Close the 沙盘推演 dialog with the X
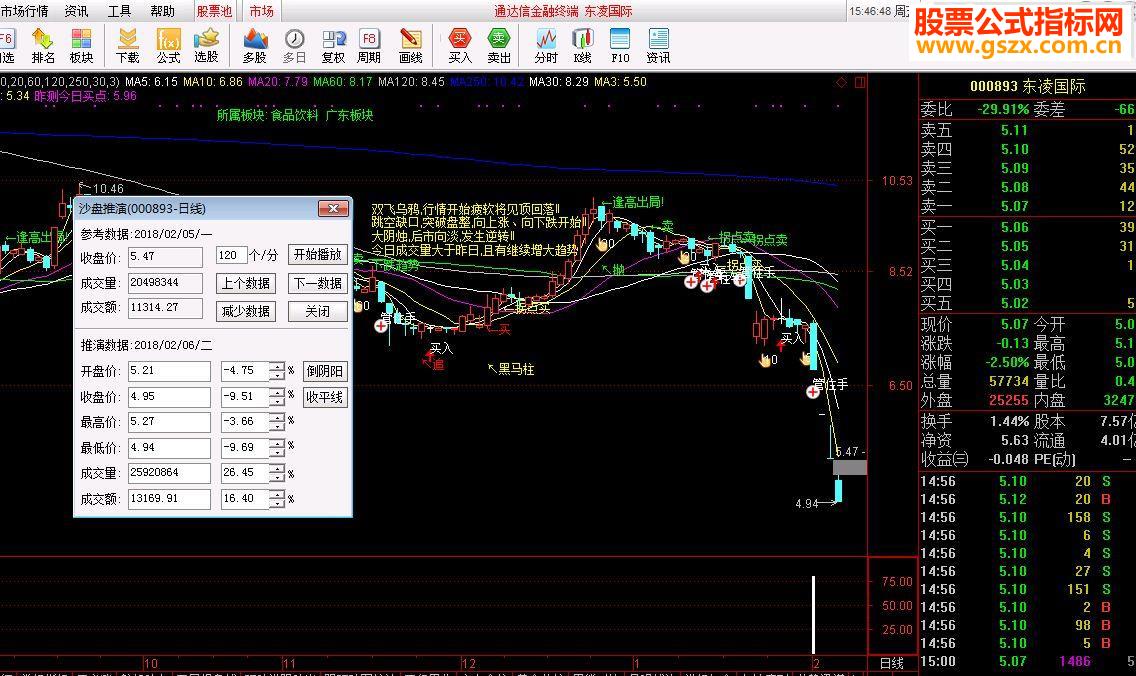 333,209
